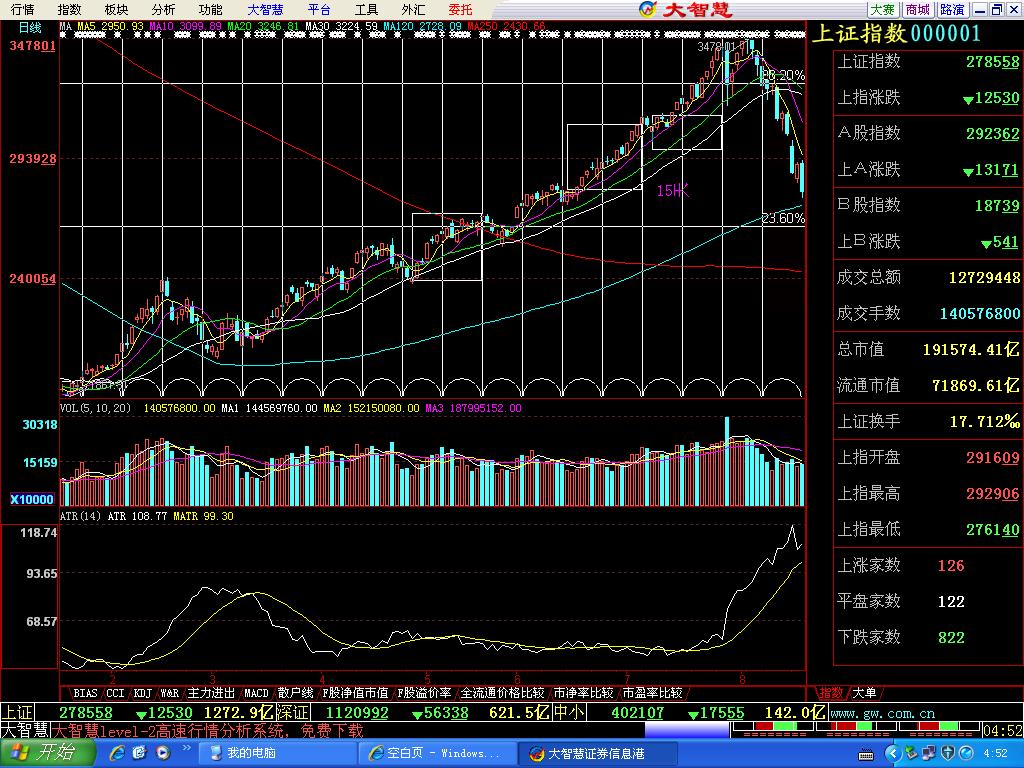Switch to the F股净值市值 tab
Screen dimensions: 1024x768
[356, 693]
